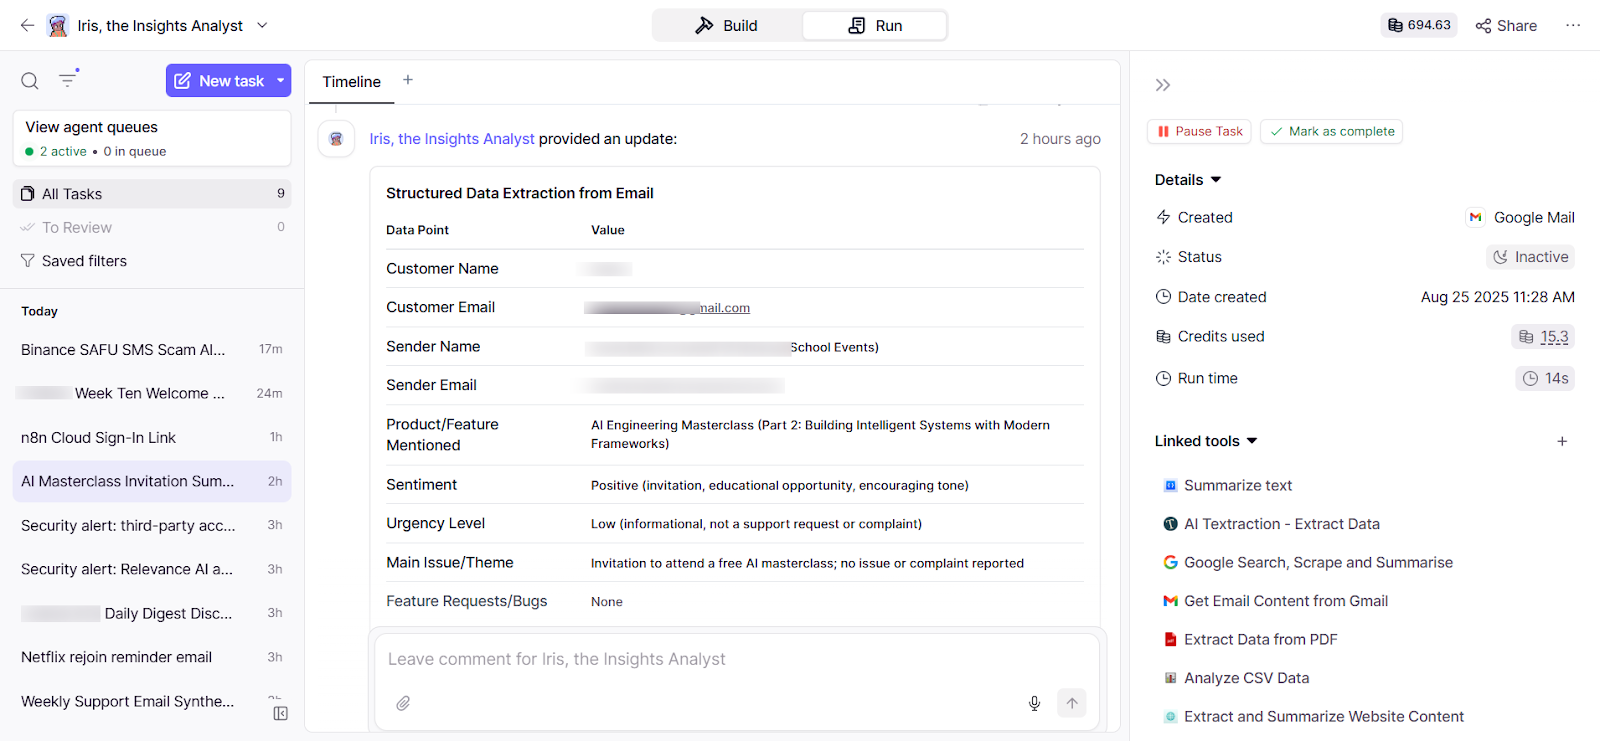Click the Inactive status badge

click(x=1530, y=257)
